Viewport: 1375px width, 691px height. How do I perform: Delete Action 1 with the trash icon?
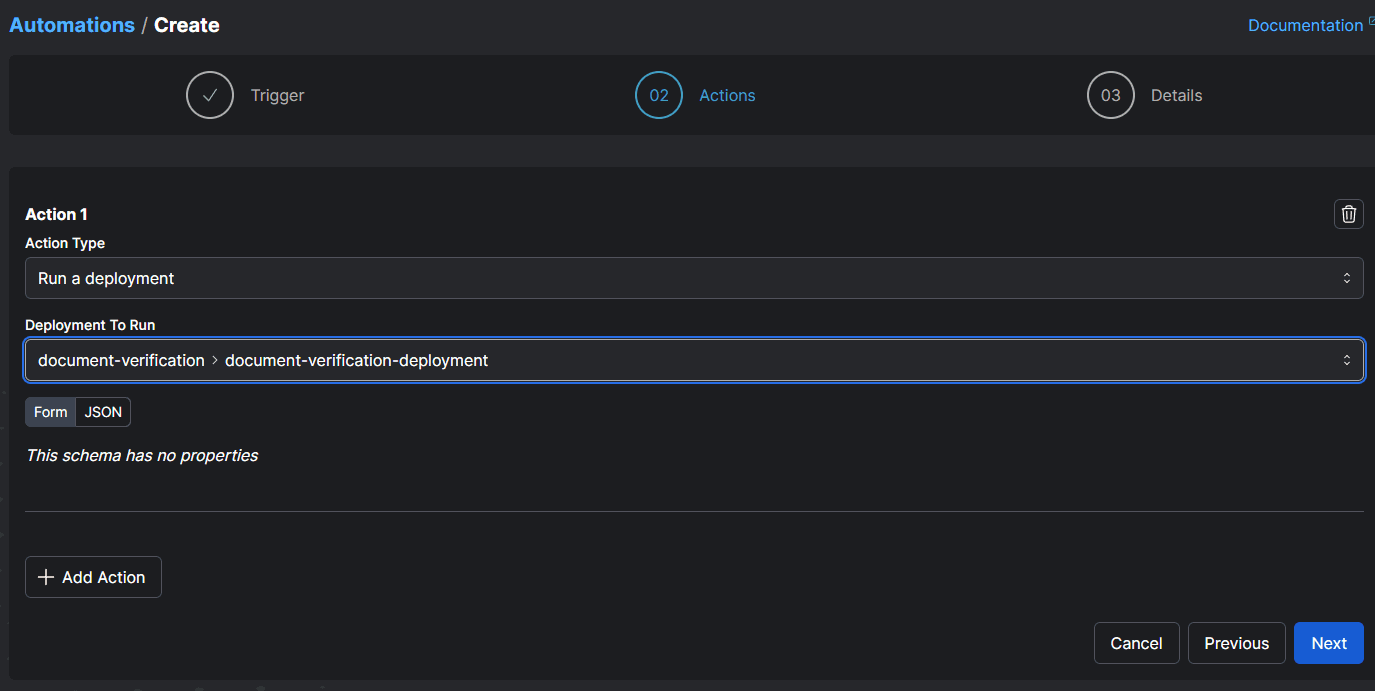tap(1348, 214)
